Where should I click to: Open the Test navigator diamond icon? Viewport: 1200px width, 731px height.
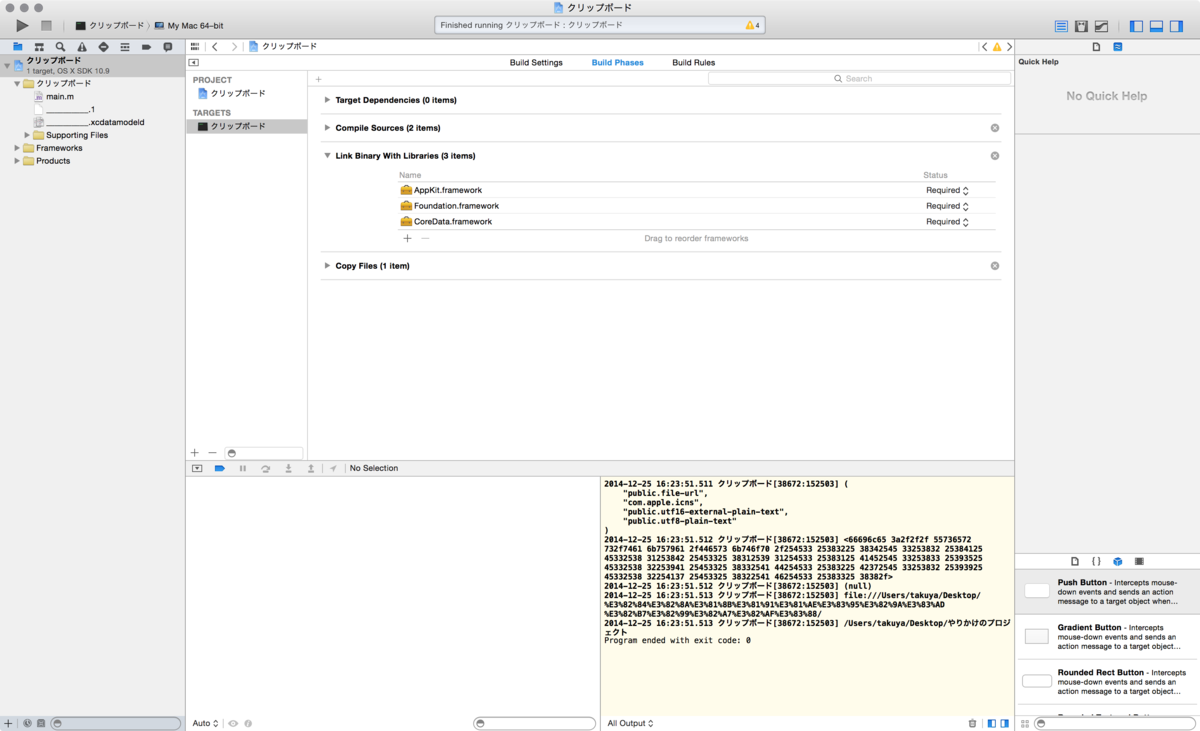coord(103,47)
